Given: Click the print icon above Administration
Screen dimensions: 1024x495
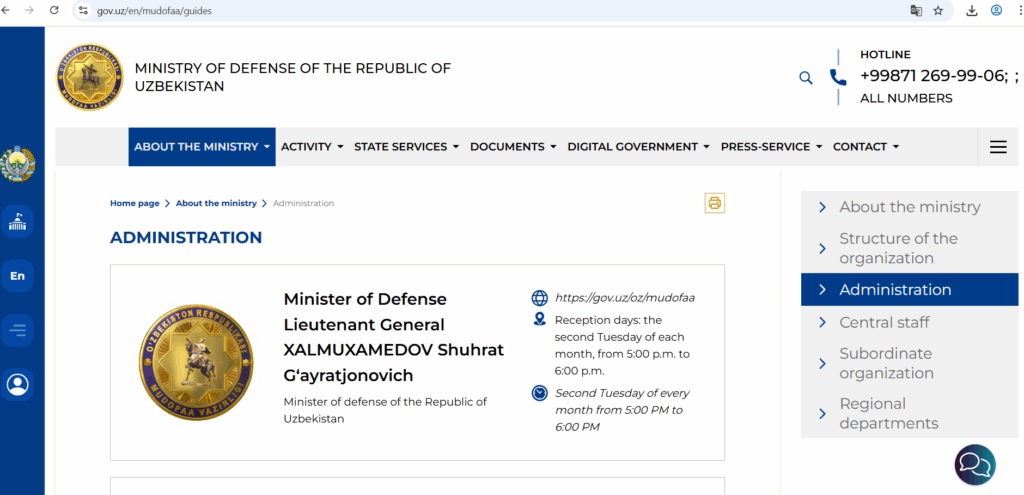Looking at the screenshot, I should [714, 203].
